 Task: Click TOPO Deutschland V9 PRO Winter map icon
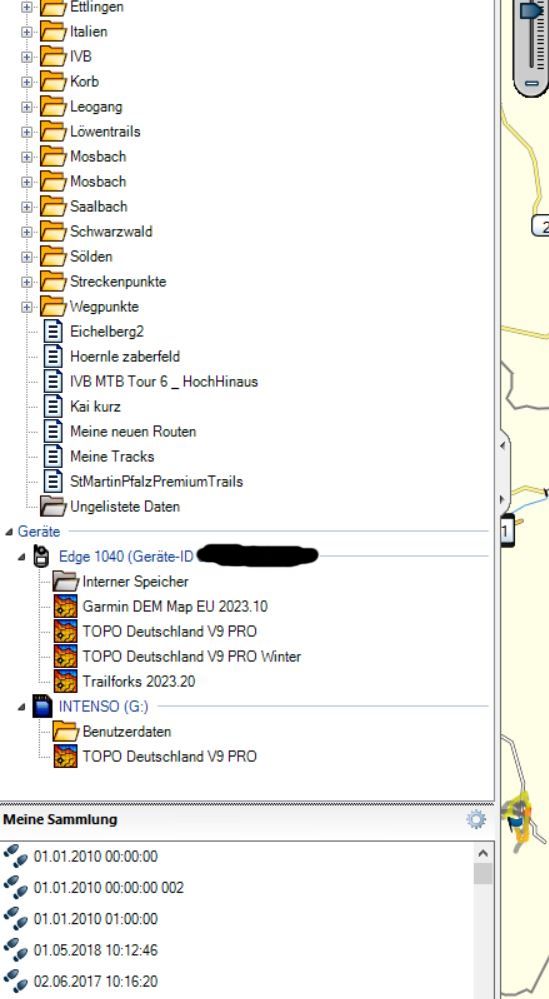click(66, 656)
